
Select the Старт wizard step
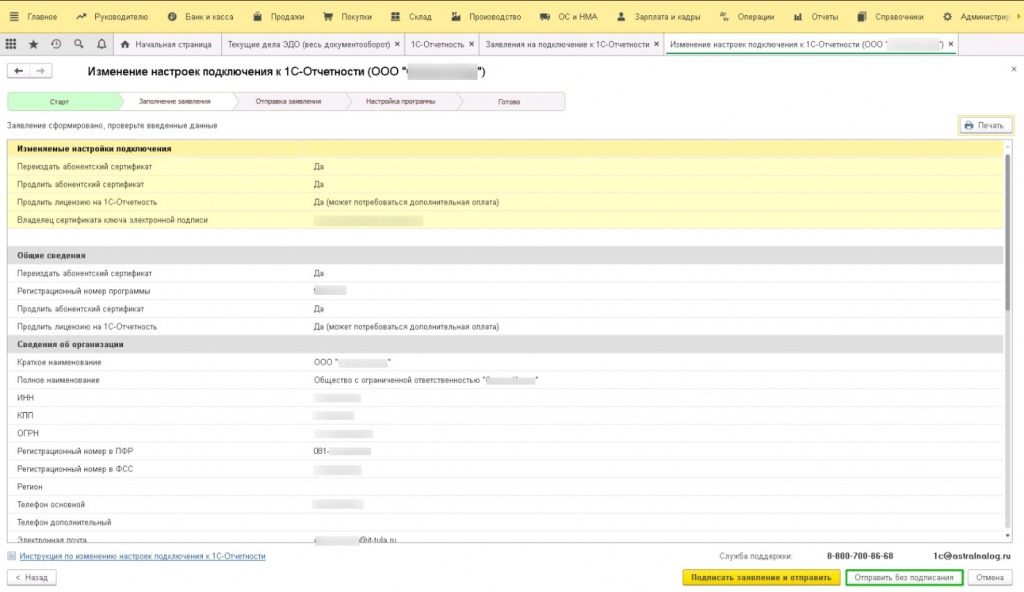63,101
